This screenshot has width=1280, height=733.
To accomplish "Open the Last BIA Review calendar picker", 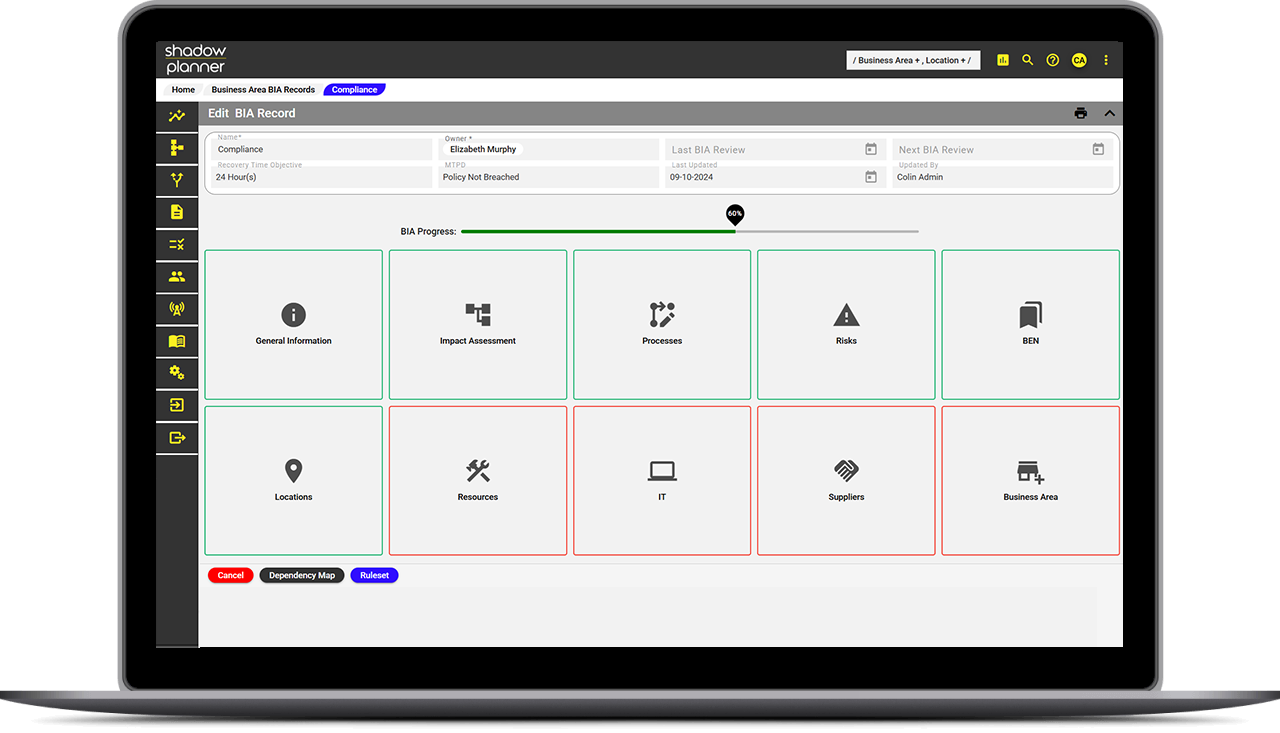I will [x=870, y=149].
